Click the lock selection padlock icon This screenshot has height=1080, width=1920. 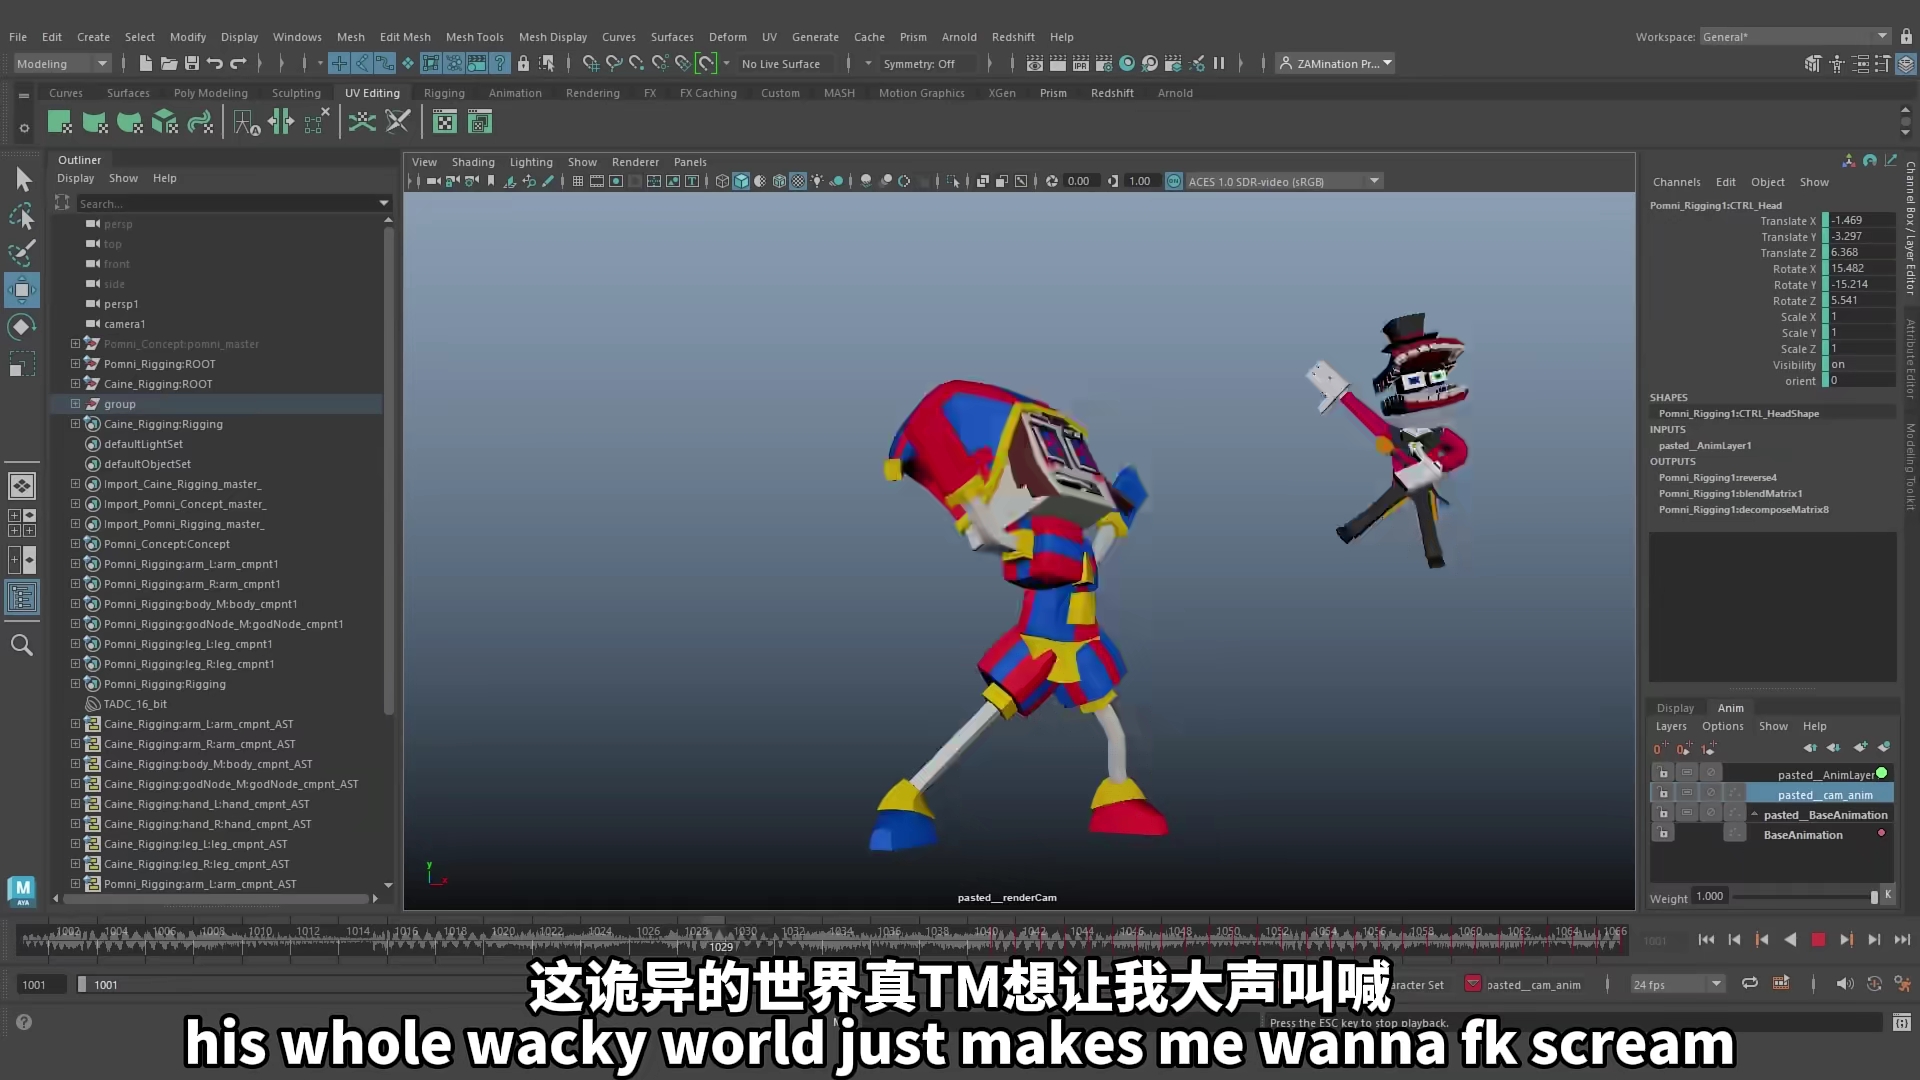[523, 63]
